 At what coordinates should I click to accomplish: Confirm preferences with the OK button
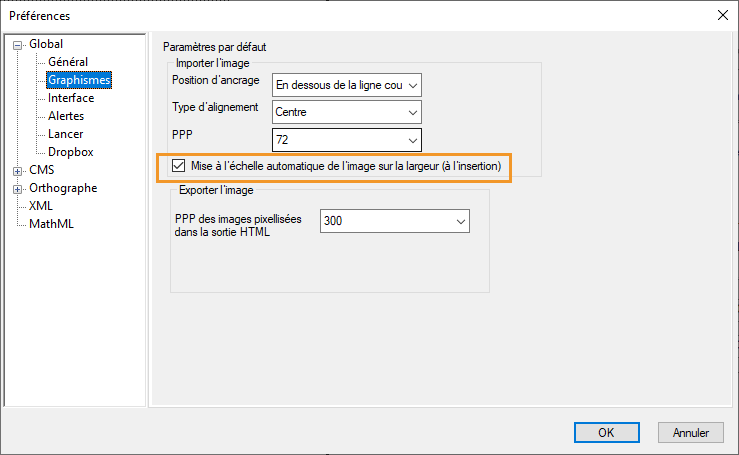click(605, 433)
